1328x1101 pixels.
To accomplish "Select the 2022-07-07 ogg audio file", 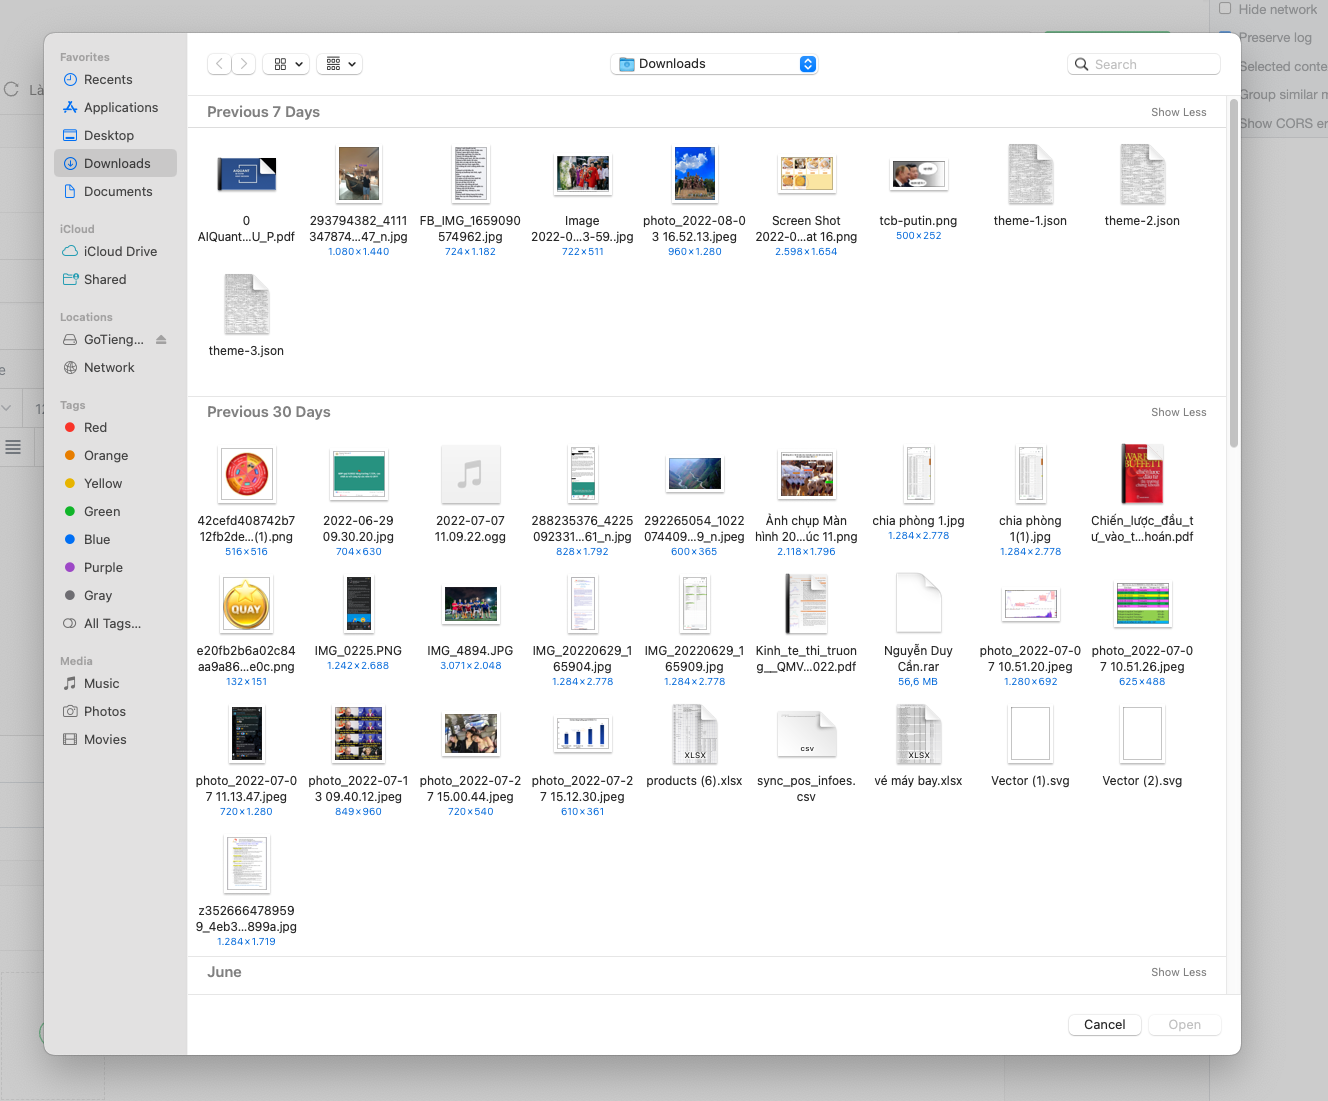I will (470, 475).
